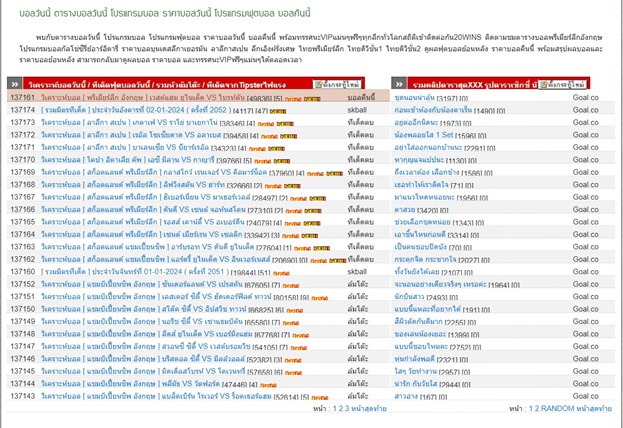Image resolution: width=623 pixels, height=428 pixels.
Task: Click thread number 137148
Action: click(x=23, y=334)
